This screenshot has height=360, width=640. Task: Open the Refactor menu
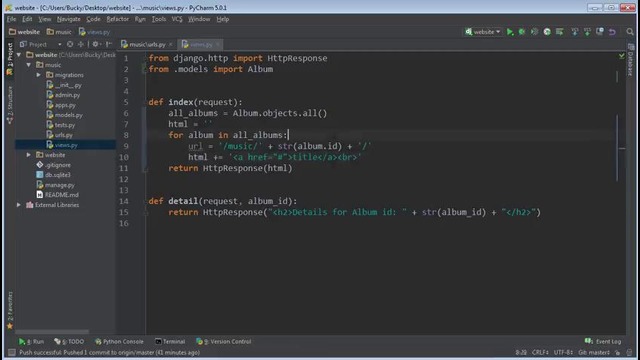(118, 19)
